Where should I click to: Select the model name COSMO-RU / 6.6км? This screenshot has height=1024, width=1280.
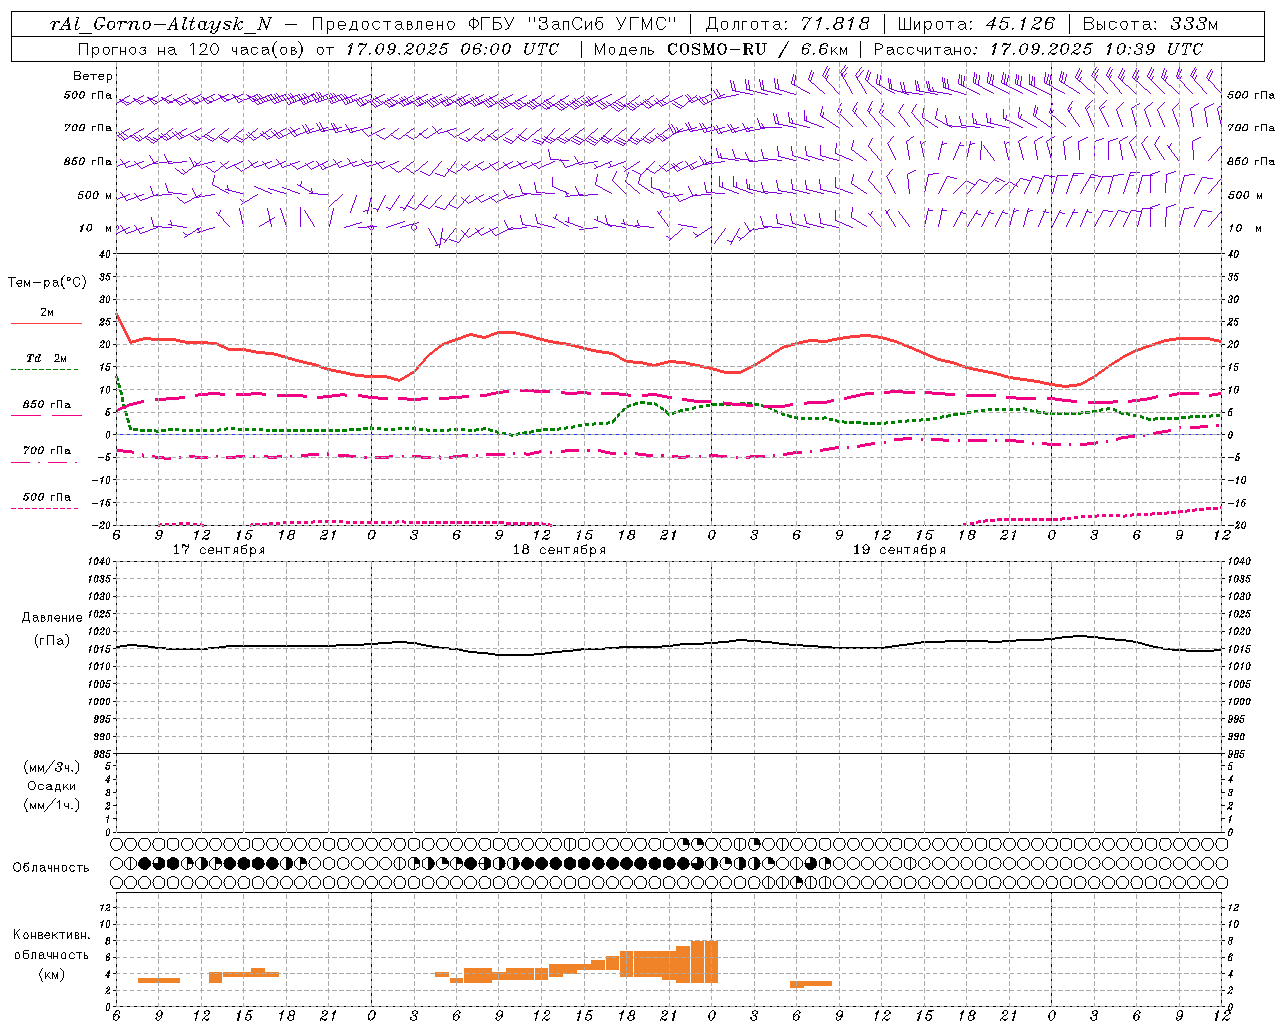[758, 49]
